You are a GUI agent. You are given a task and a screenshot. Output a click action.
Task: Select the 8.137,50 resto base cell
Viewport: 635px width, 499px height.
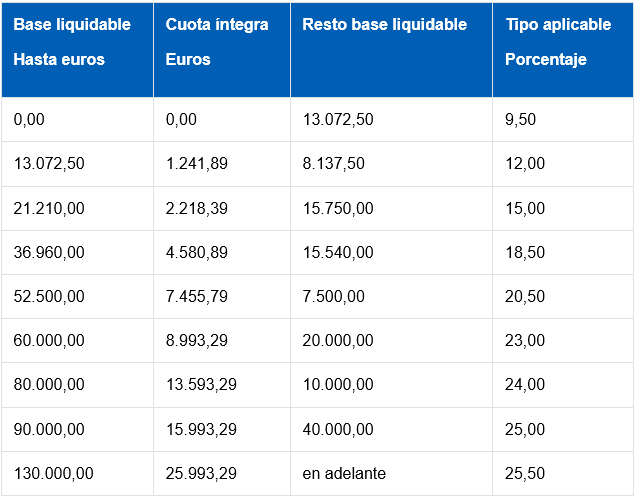[x=334, y=164]
